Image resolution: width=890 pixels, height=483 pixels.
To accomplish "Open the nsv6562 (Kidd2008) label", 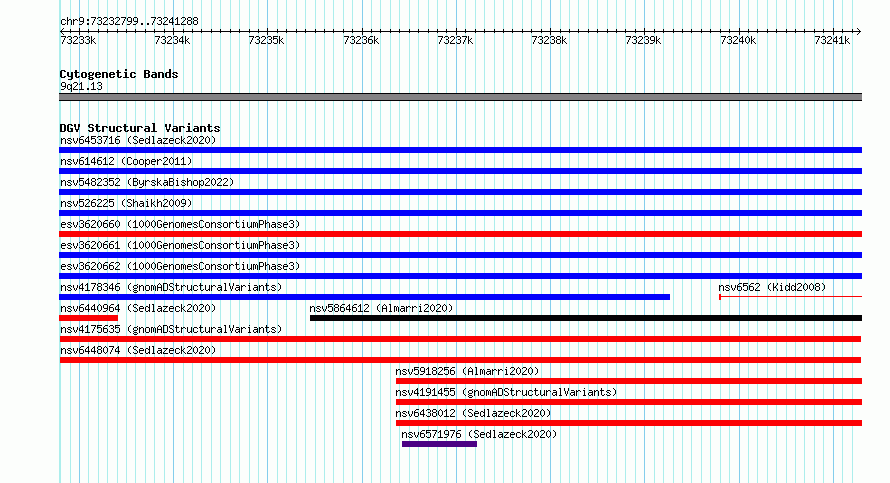I will 772,287.
